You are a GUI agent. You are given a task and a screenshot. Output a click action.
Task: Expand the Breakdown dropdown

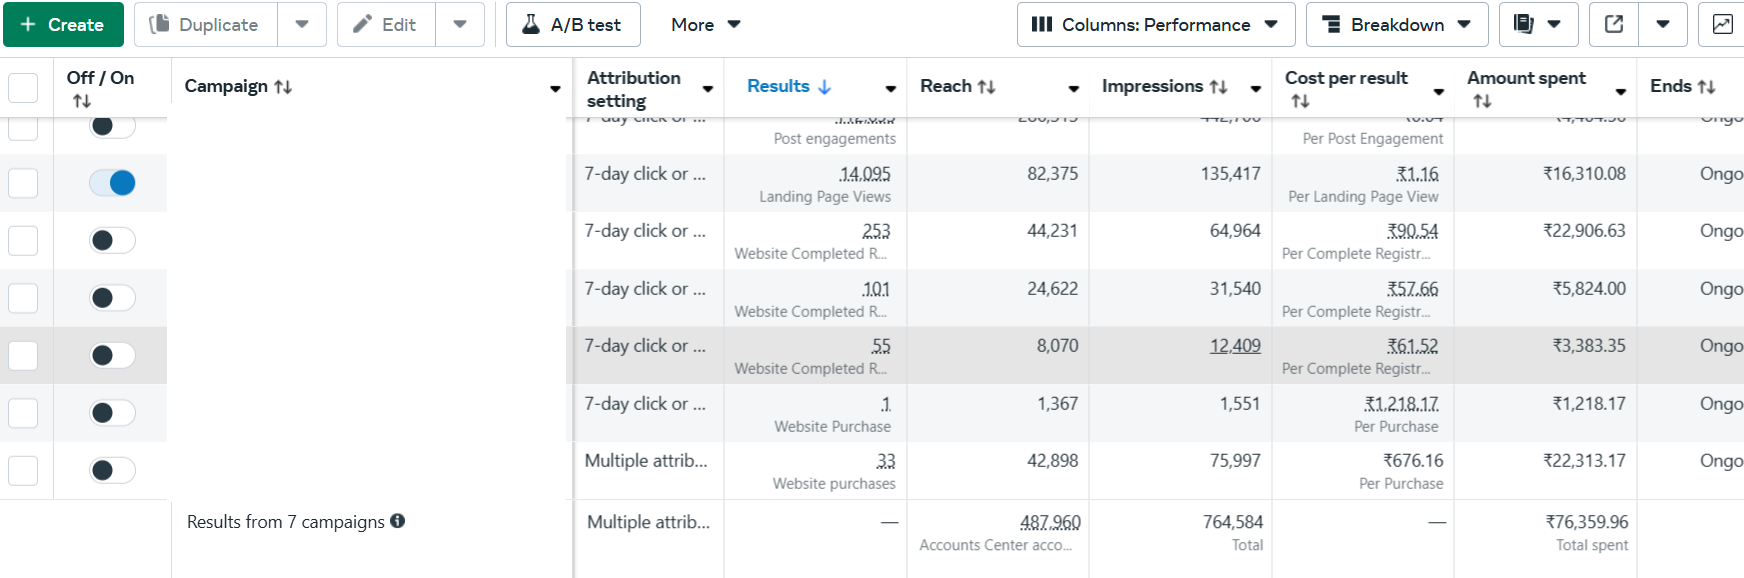pyautogui.click(x=1396, y=24)
